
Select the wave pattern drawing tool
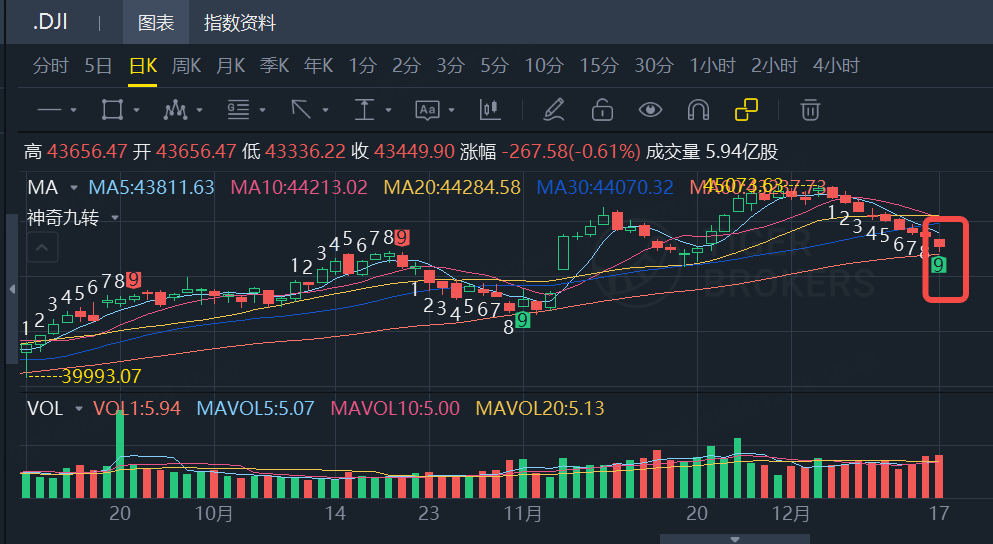click(175, 110)
